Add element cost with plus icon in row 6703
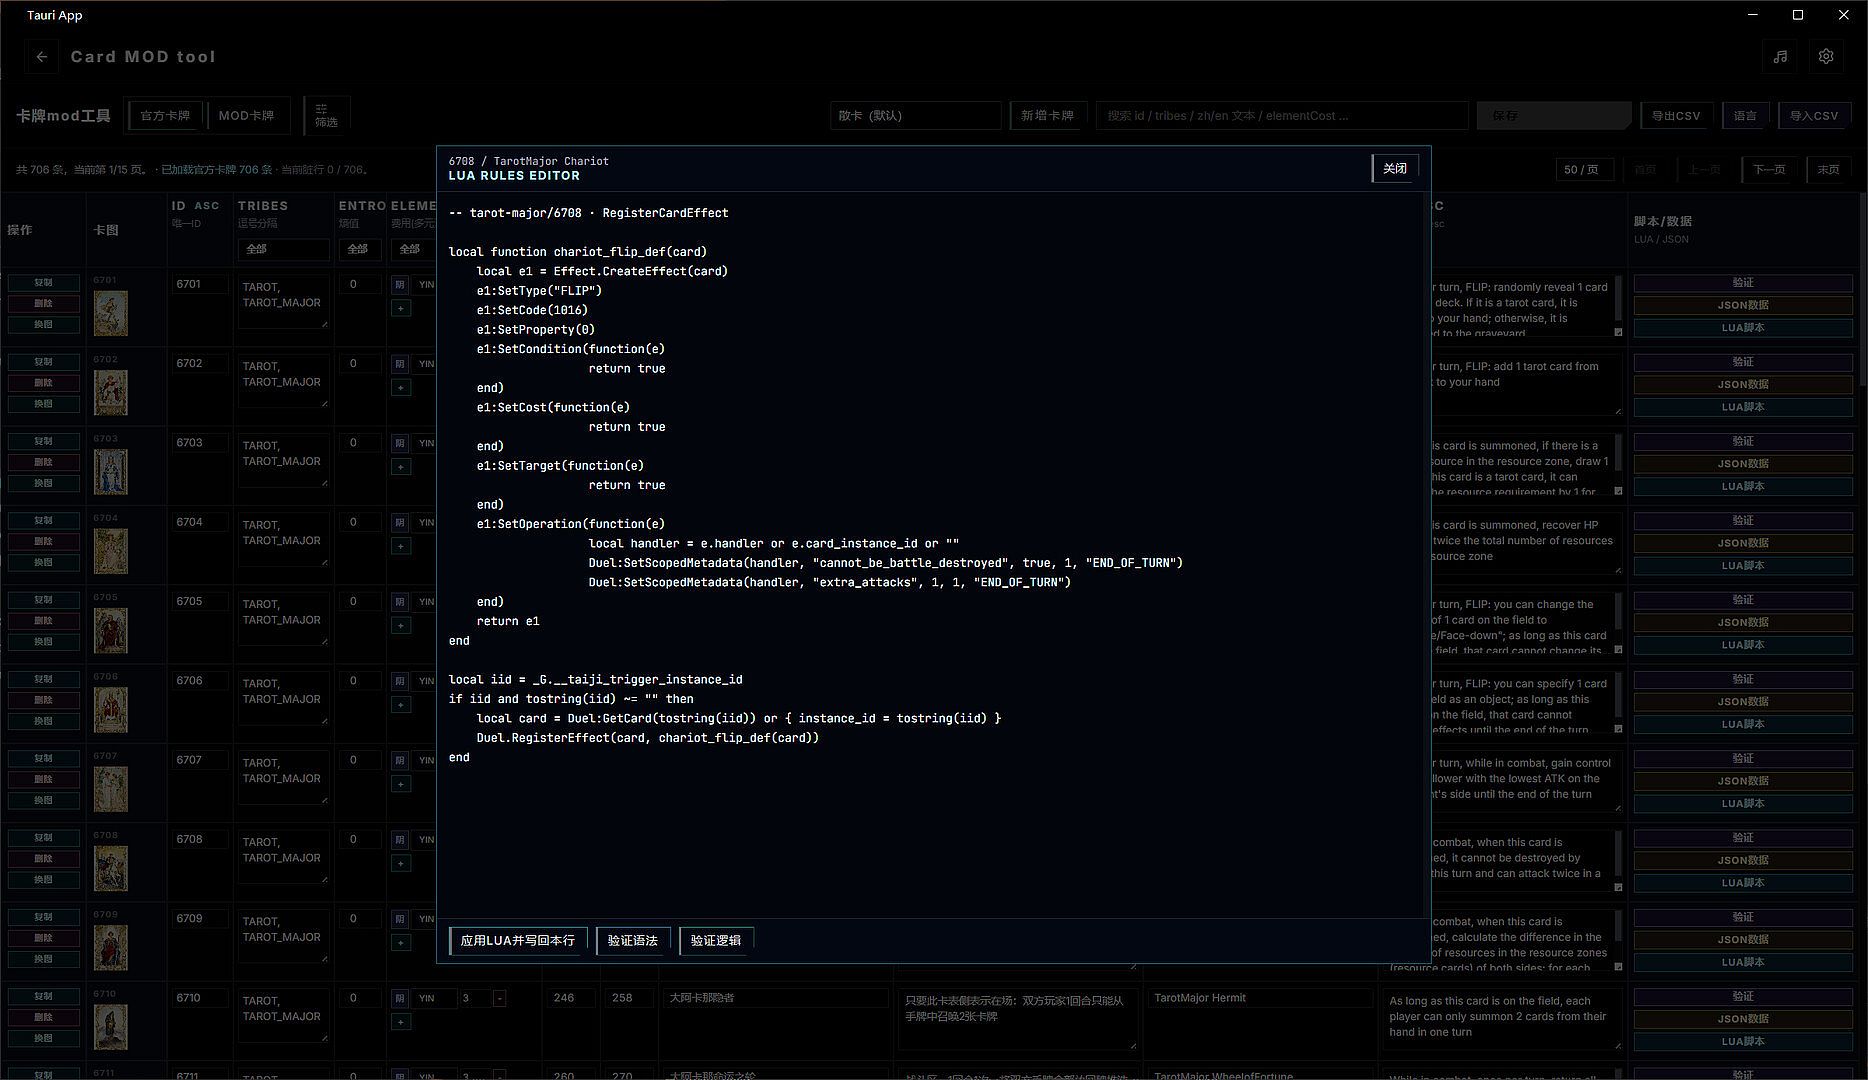1868x1080 pixels. click(400, 466)
